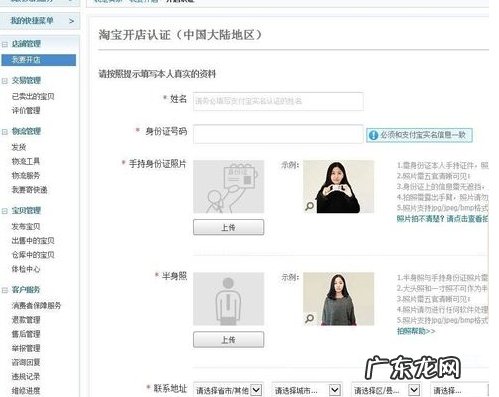
Task: Click the blue info icon beside 必须和支付宝实名信息一致
Action: click(x=373, y=135)
